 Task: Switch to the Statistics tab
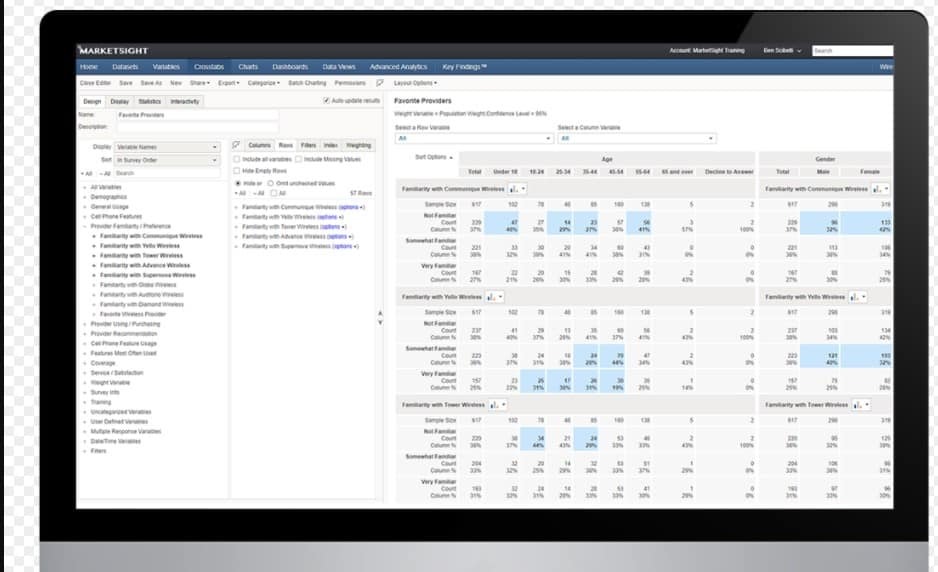(149, 101)
